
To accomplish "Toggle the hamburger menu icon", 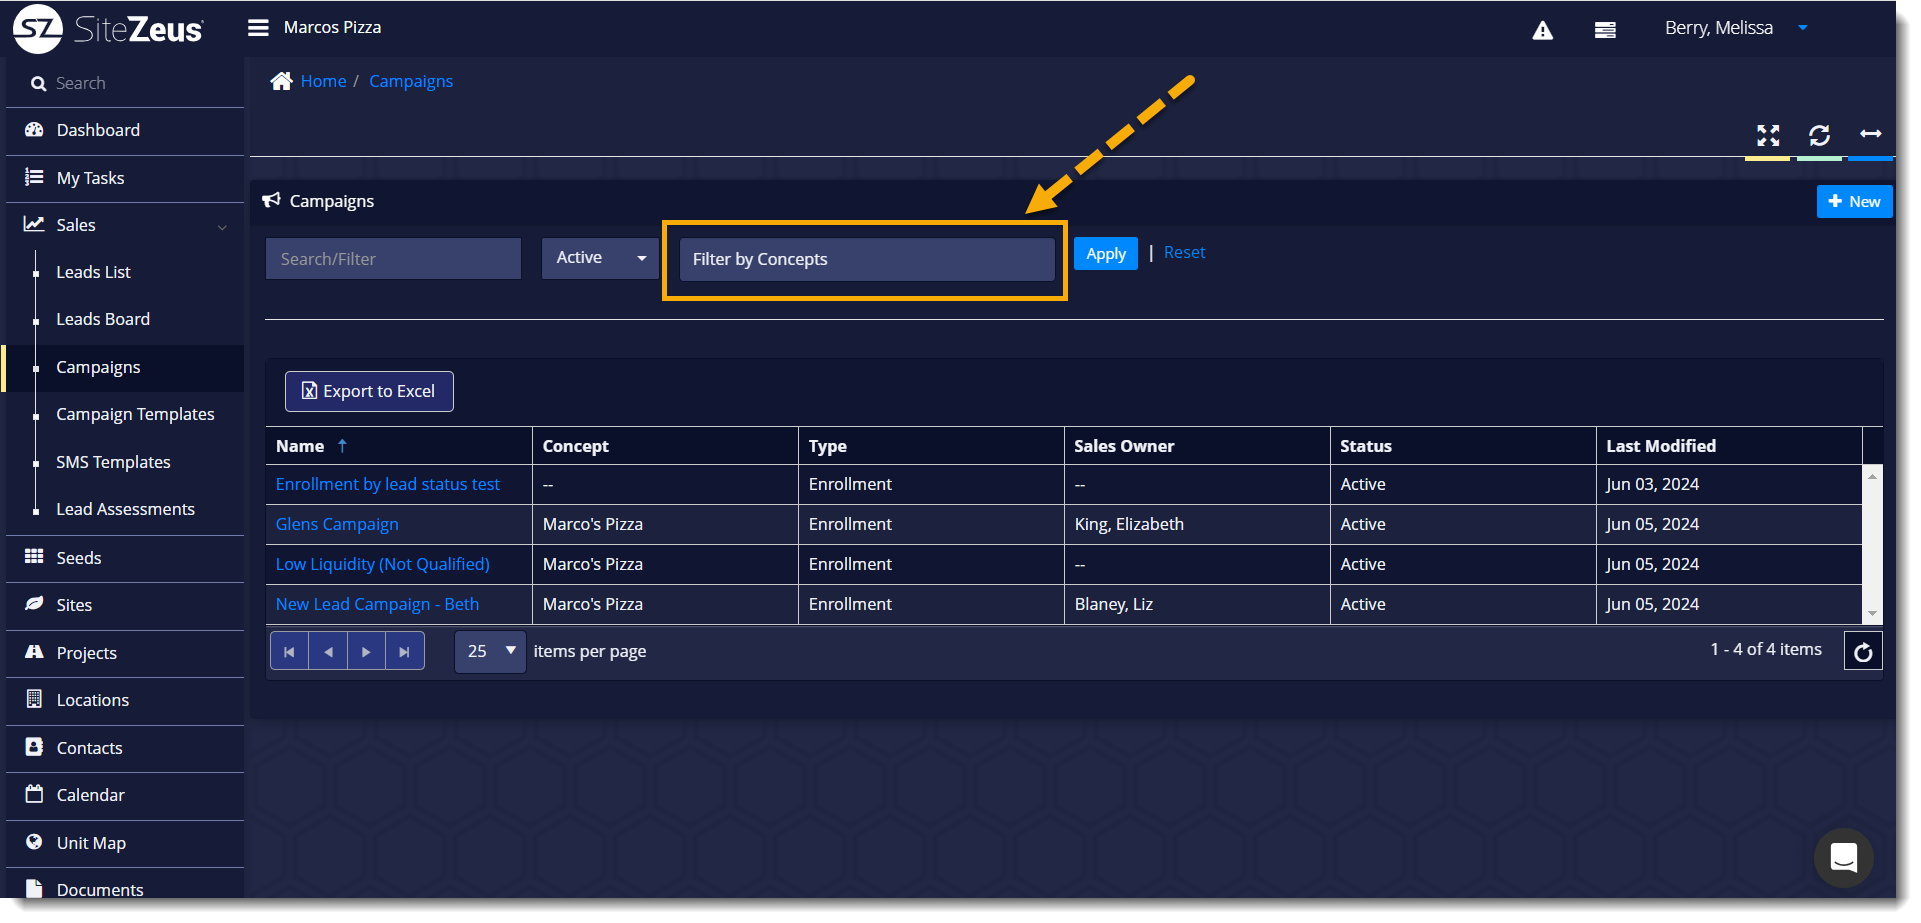I will click(258, 28).
